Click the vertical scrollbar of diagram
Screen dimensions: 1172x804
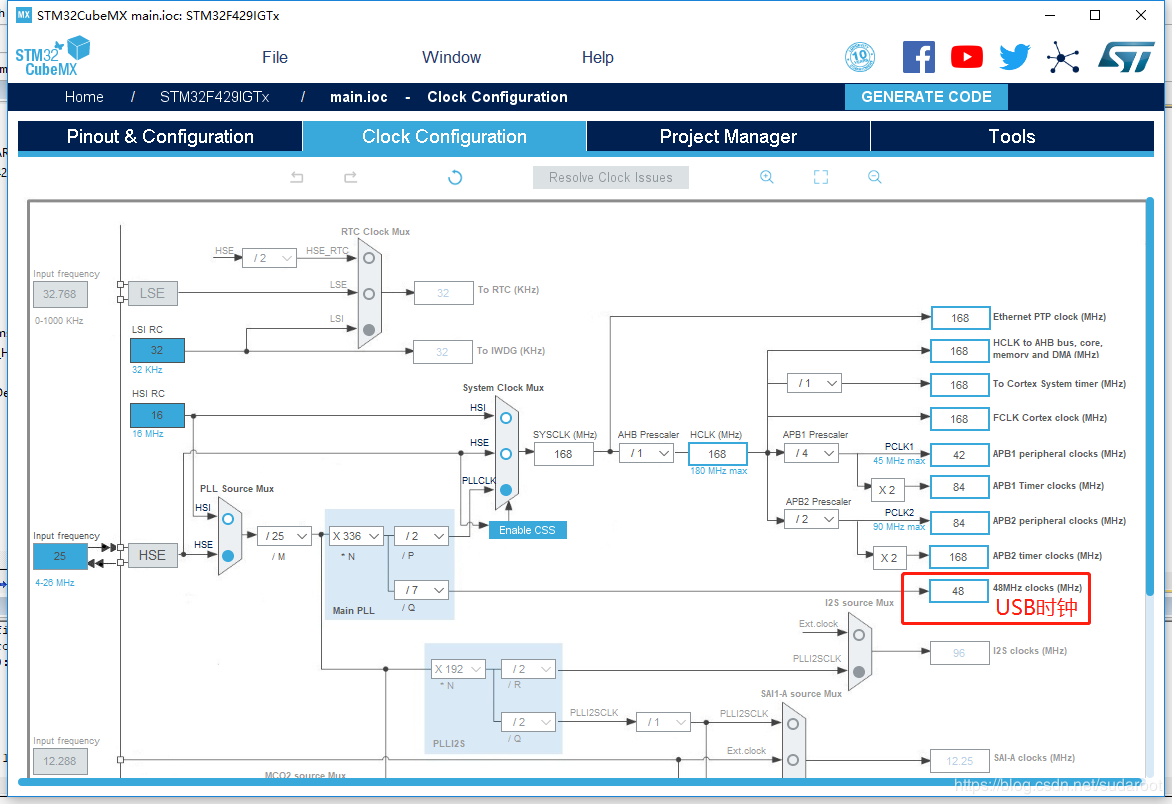pyautogui.click(x=1150, y=398)
